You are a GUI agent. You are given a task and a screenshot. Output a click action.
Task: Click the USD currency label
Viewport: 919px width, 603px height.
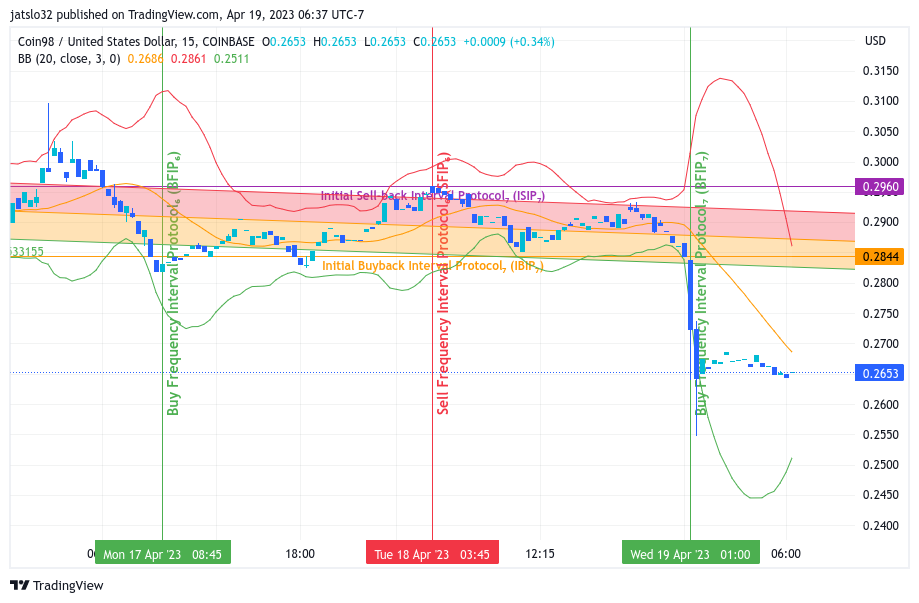click(x=875, y=40)
